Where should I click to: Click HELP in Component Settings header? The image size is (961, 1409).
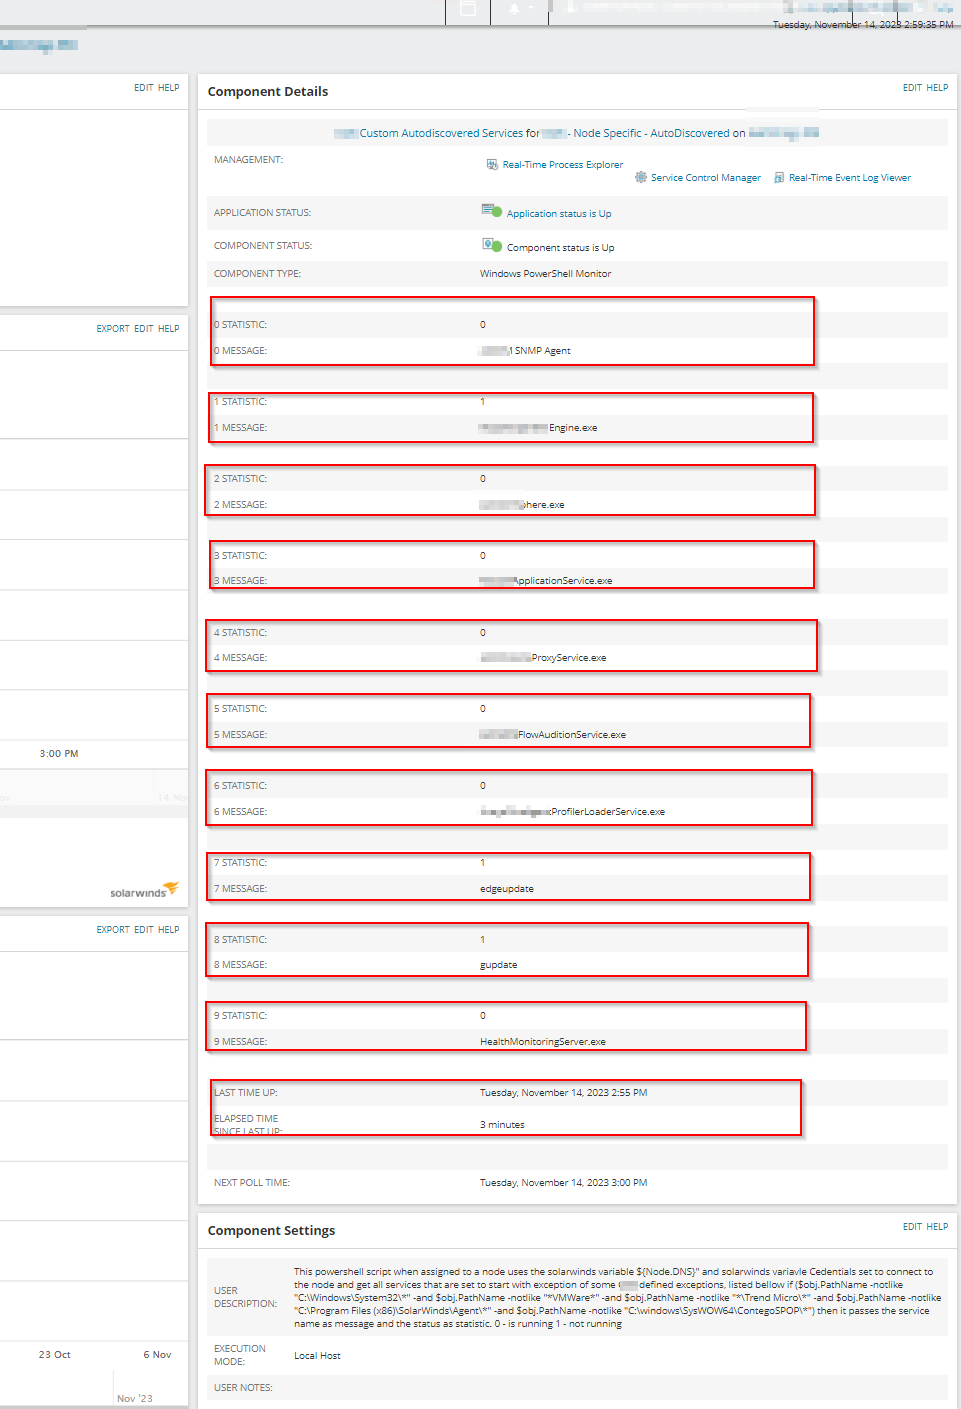coord(937,1227)
